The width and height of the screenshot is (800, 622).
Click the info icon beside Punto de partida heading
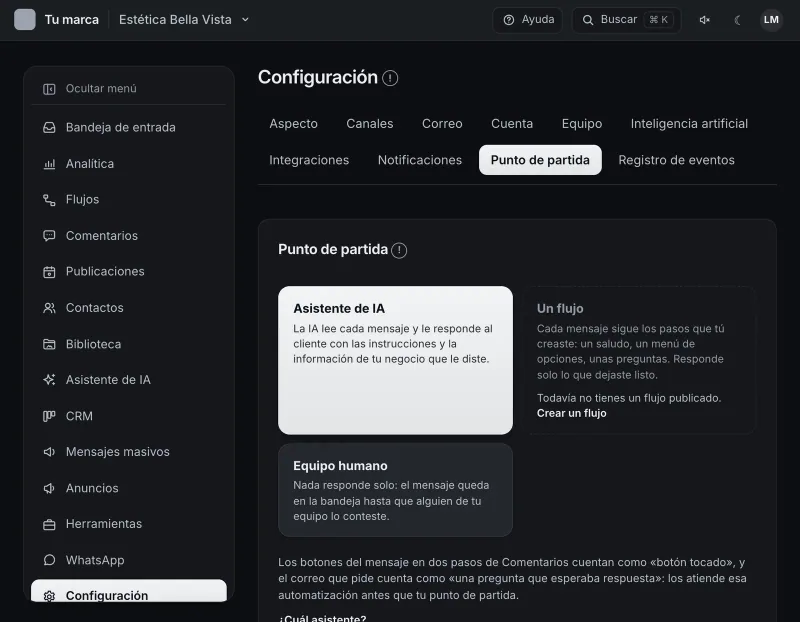click(x=399, y=251)
